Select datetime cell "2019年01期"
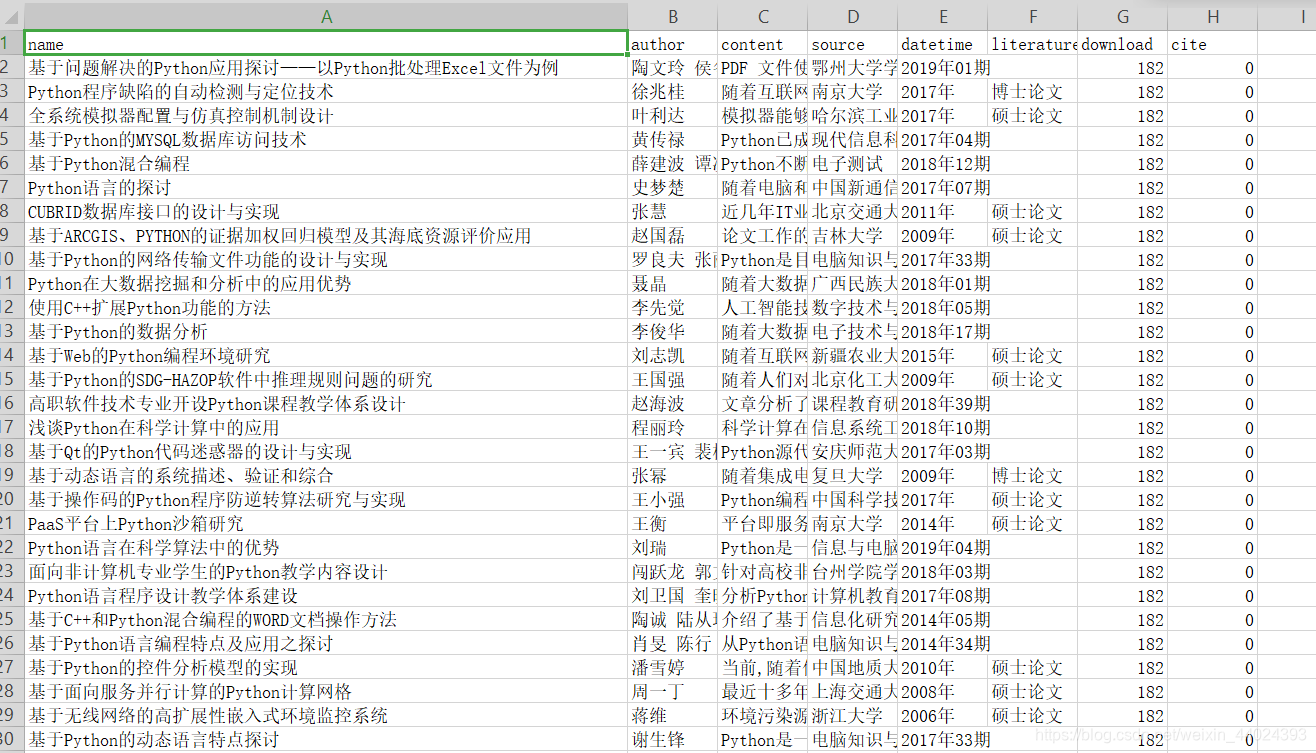Screen dimensions: 1316x753 tap(943, 68)
